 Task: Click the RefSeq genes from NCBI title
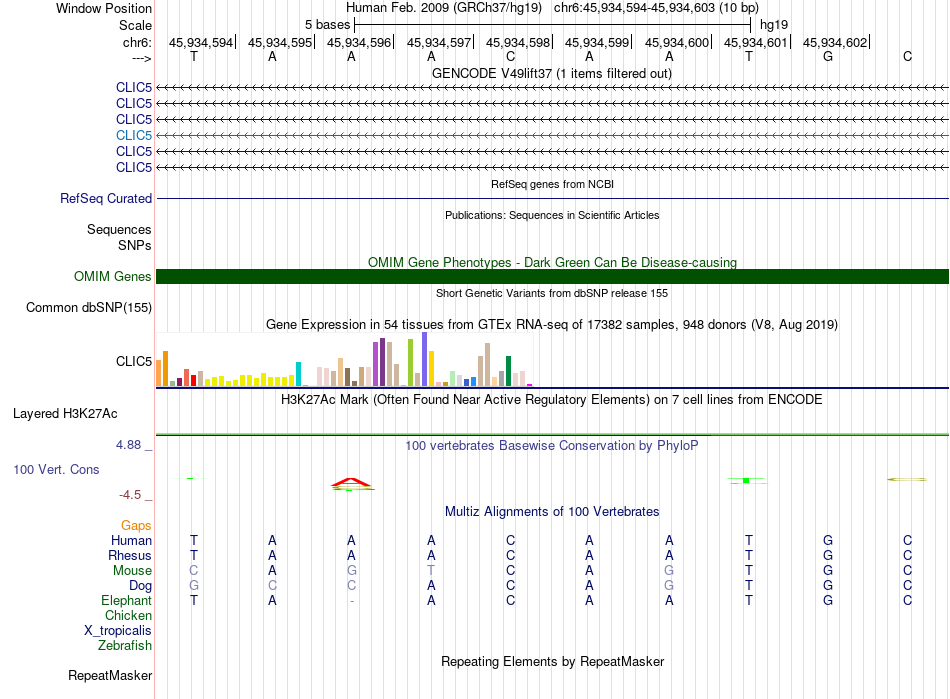[x=552, y=184]
